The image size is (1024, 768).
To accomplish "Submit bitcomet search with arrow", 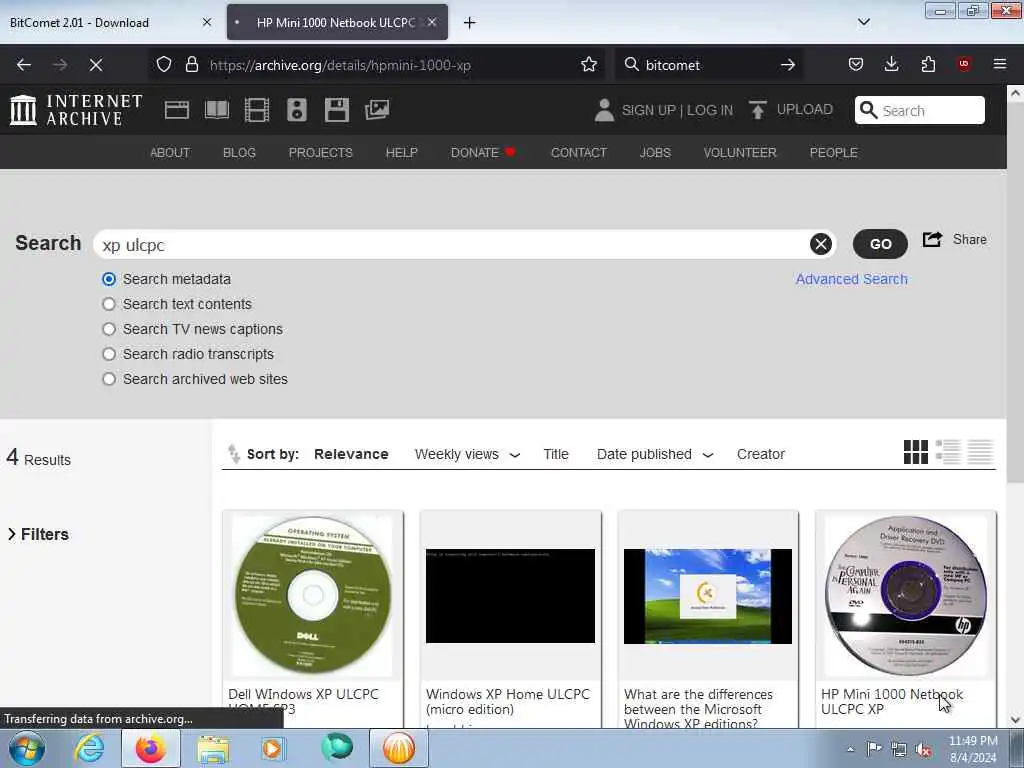I will (788, 65).
